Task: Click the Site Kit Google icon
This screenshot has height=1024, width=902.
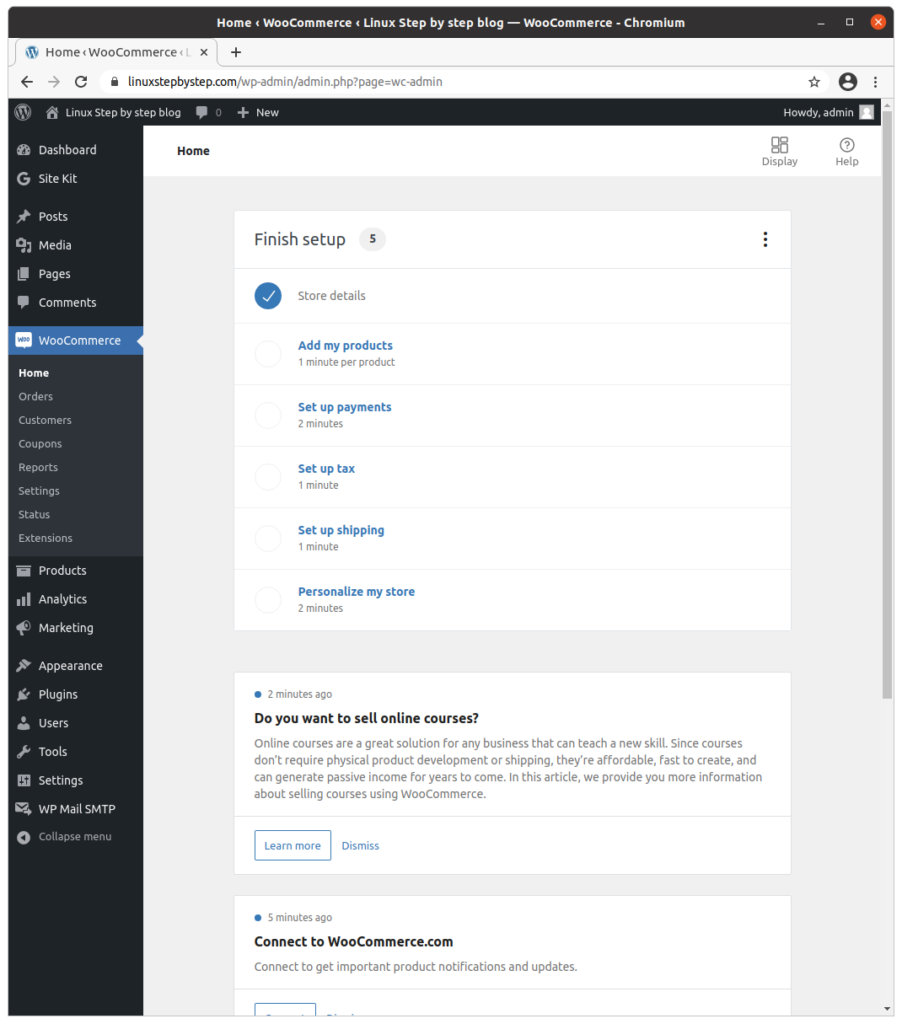Action: tap(24, 179)
